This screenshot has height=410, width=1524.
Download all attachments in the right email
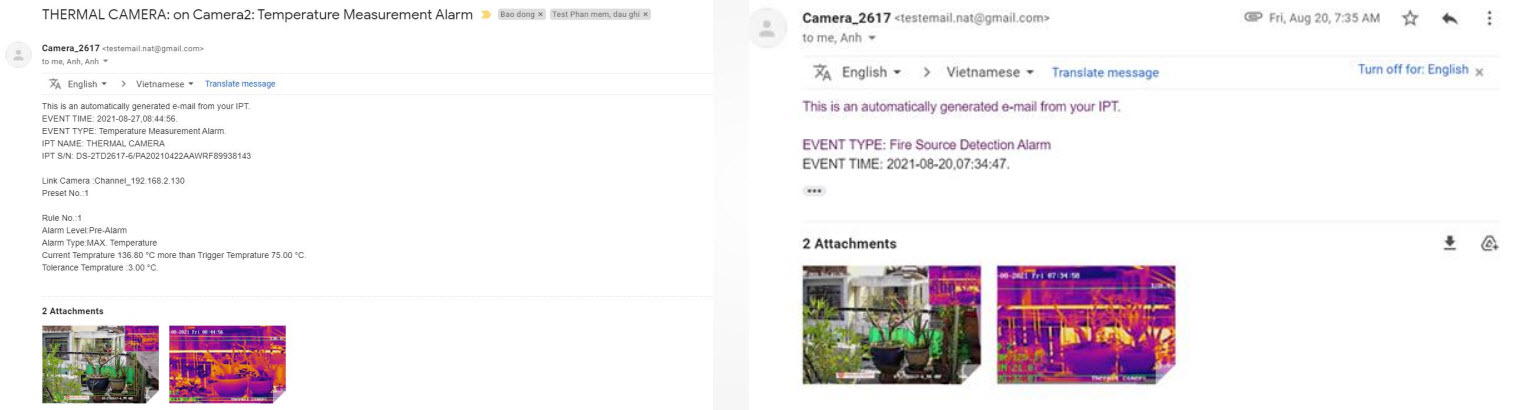coord(1450,243)
